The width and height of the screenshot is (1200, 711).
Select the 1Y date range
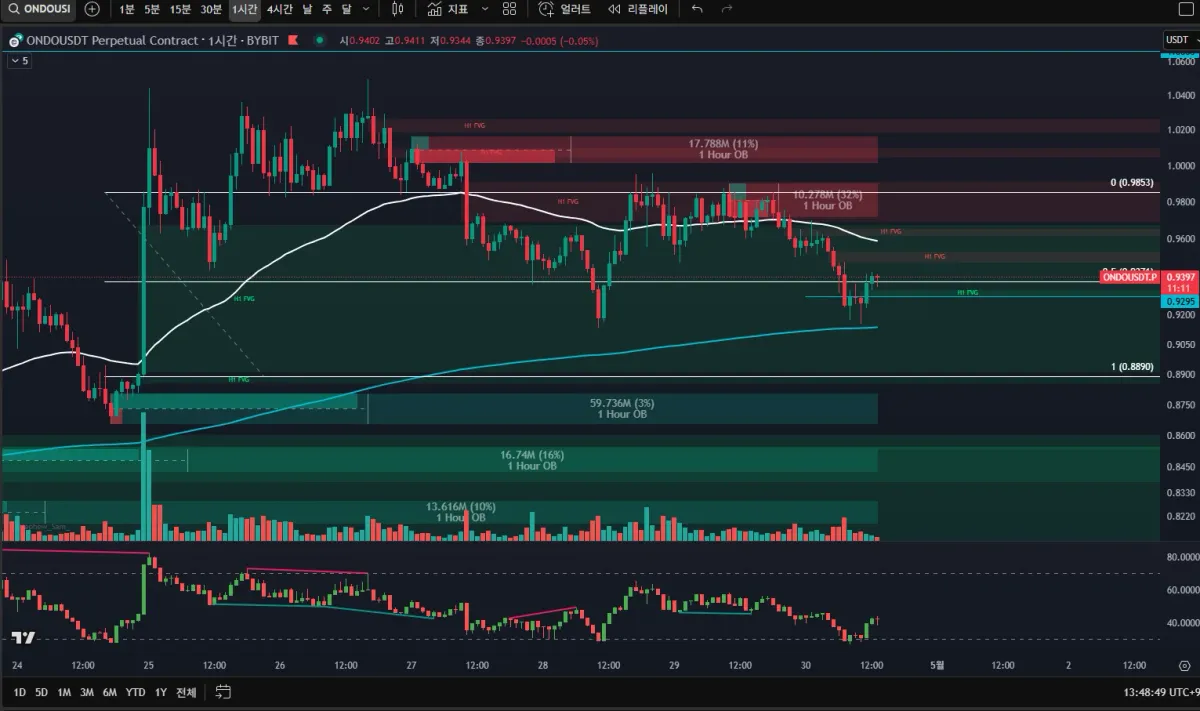point(160,692)
